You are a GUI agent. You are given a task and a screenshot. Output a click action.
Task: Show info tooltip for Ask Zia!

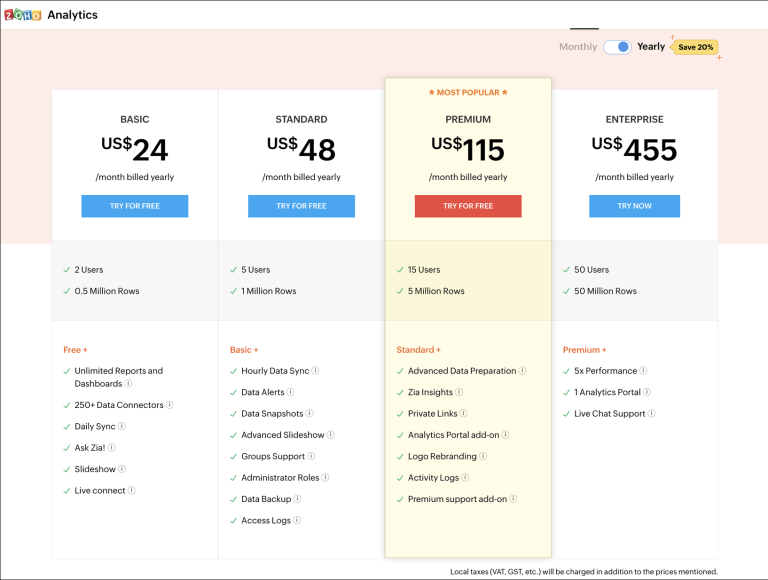pyautogui.click(x=112, y=447)
